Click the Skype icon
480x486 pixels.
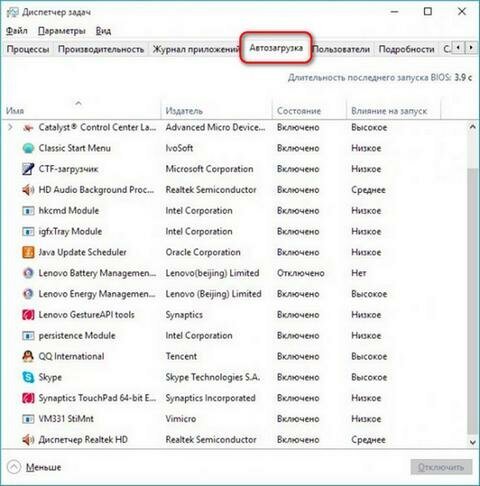point(28,377)
